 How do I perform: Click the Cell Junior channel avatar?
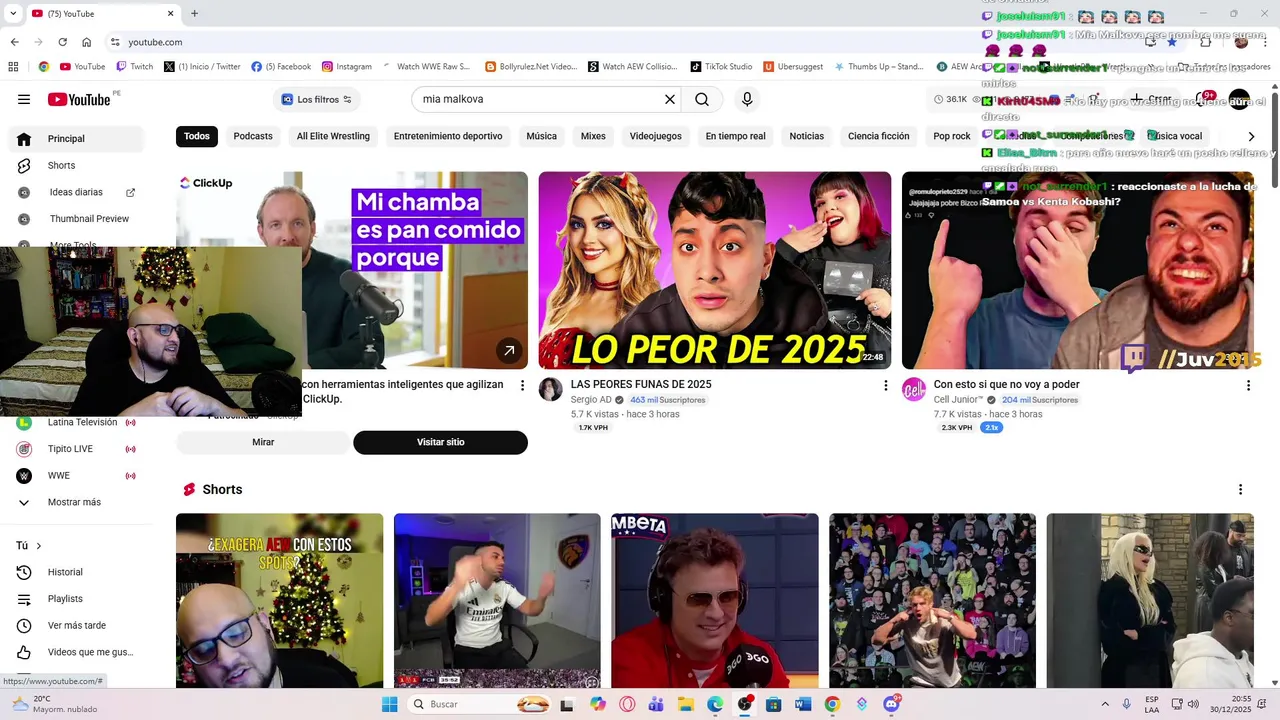pos(914,389)
